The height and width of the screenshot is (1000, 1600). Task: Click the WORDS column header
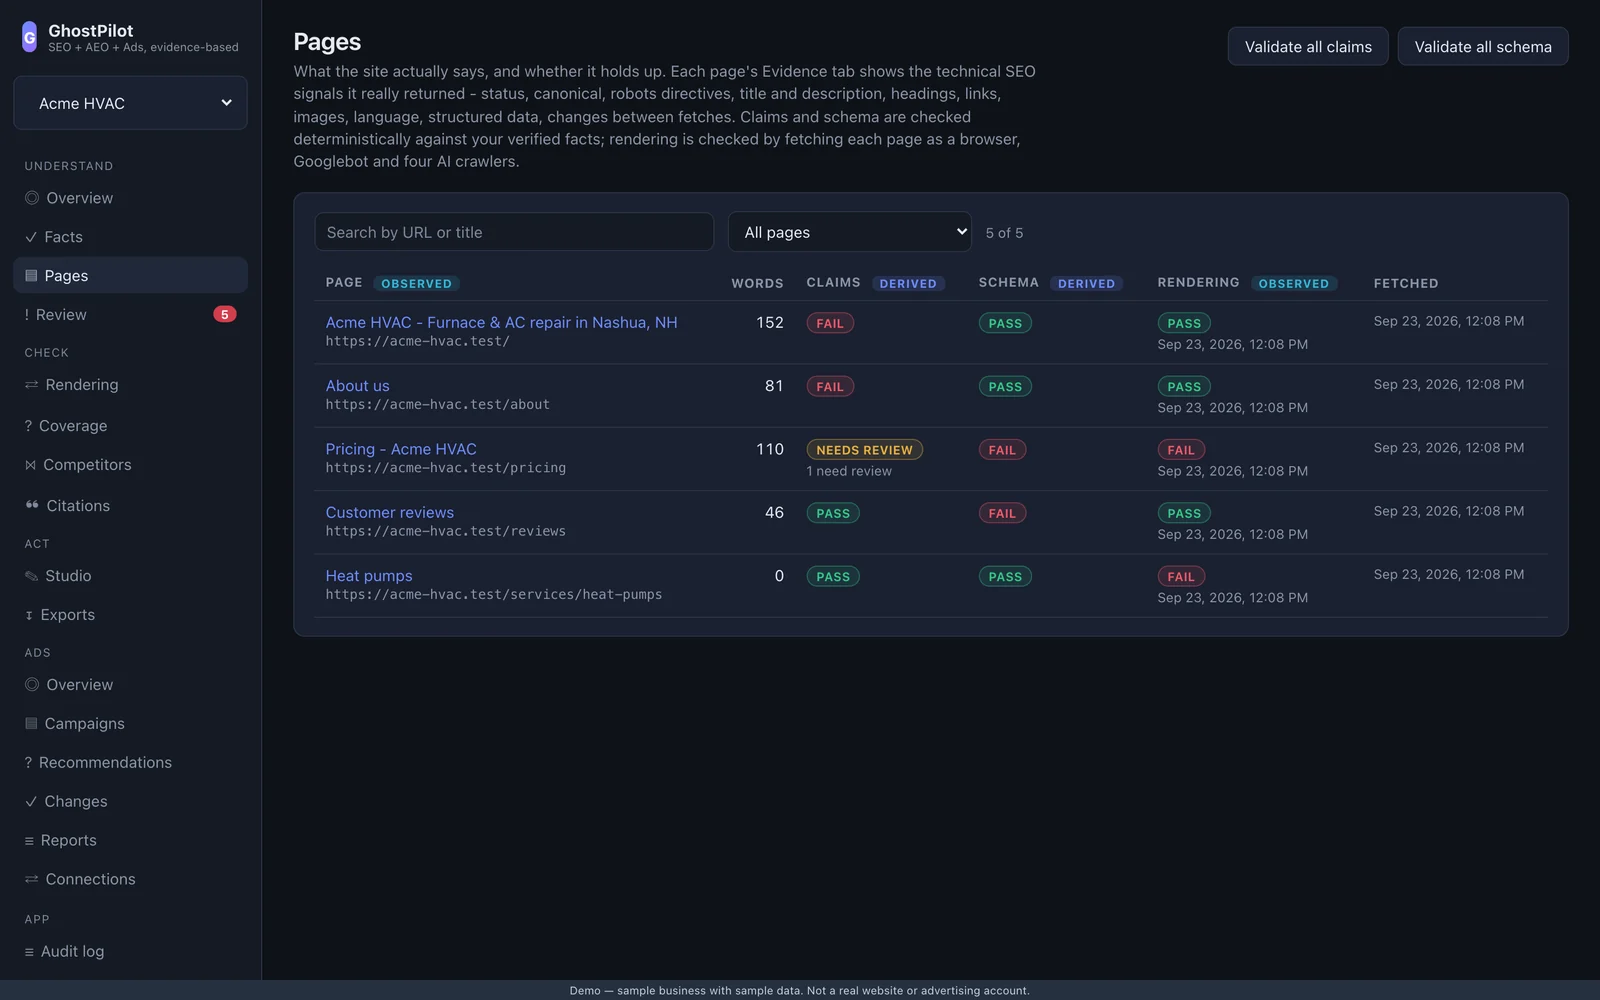tap(757, 284)
